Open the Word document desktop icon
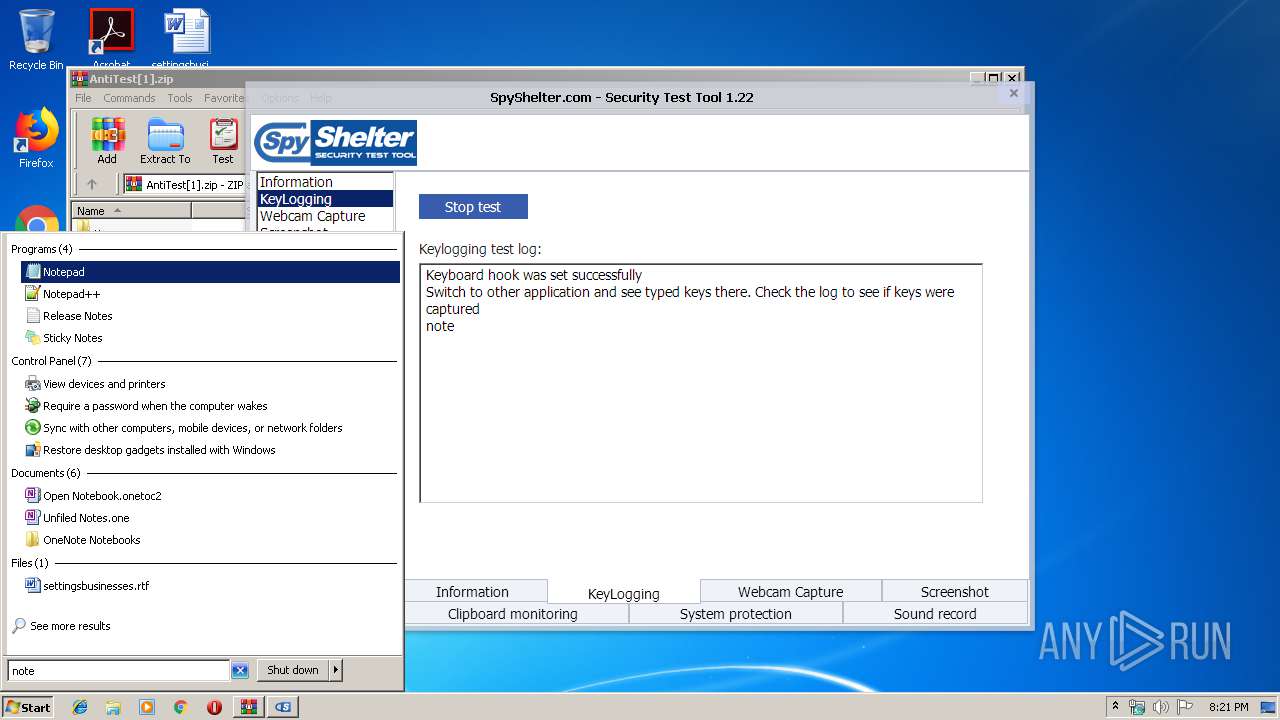 pyautogui.click(x=187, y=38)
